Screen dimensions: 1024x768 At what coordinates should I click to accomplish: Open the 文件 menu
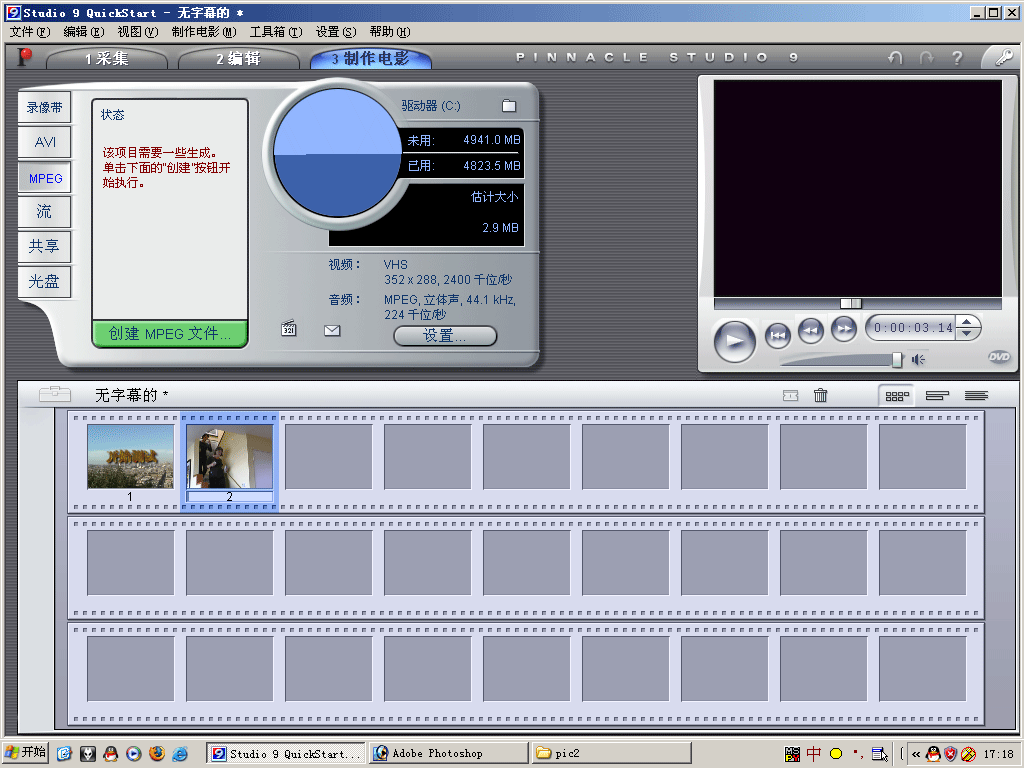(x=29, y=32)
